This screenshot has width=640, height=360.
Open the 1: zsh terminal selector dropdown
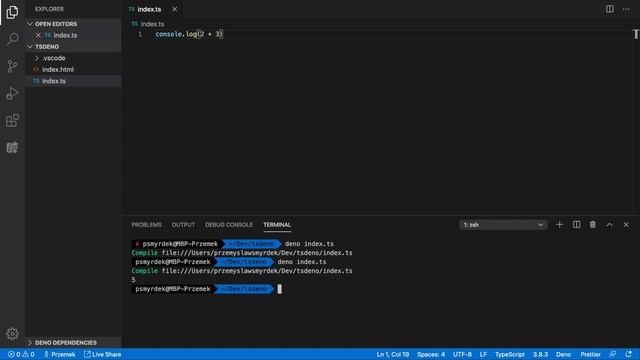point(503,225)
